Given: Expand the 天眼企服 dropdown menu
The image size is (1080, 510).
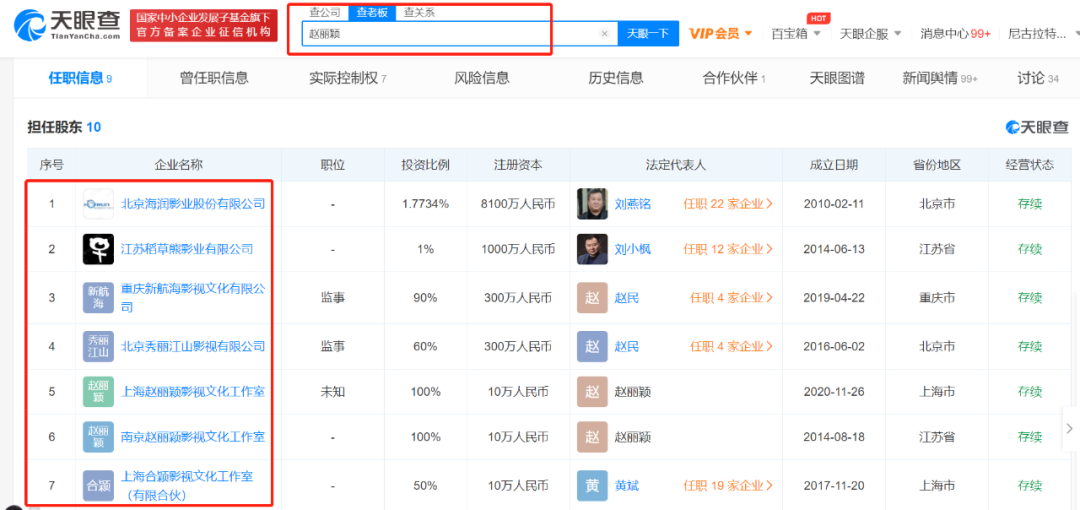Looking at the screenshot, I should [x=869, y=34].
